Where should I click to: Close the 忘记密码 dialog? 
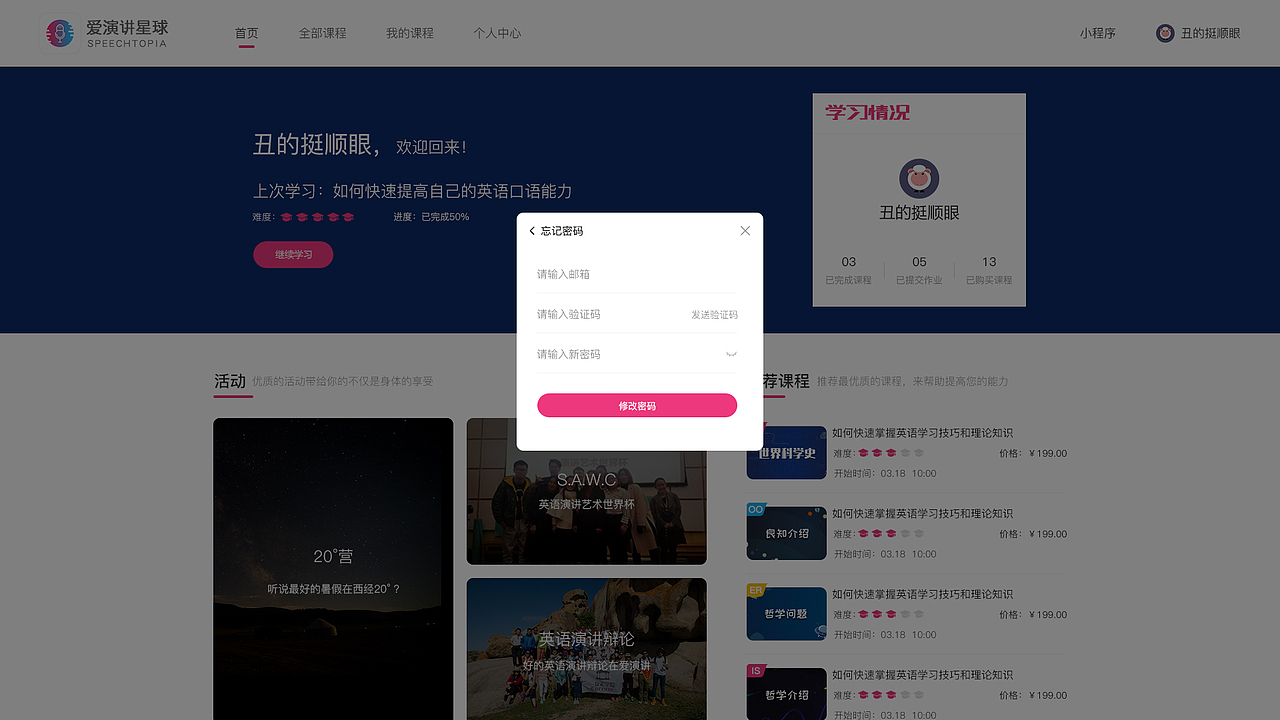coord(745,230)
